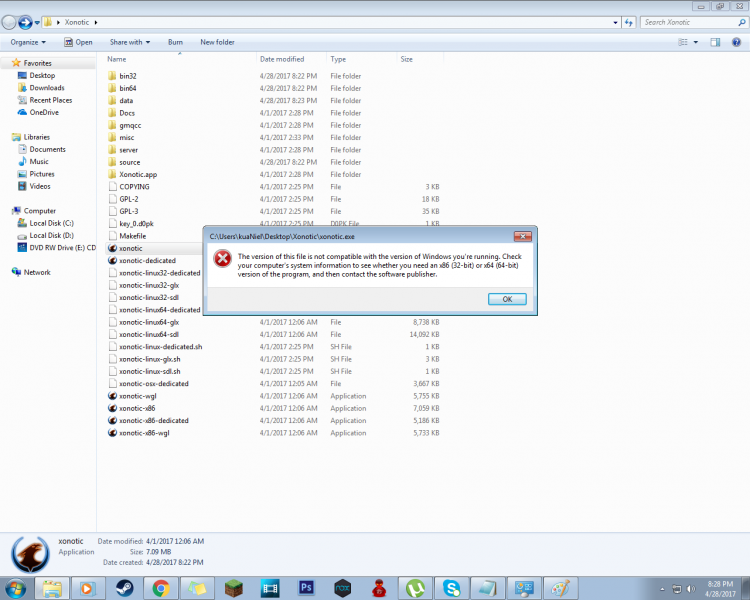
Task: Click the Help question mark icon
Action: coord(737,42)
